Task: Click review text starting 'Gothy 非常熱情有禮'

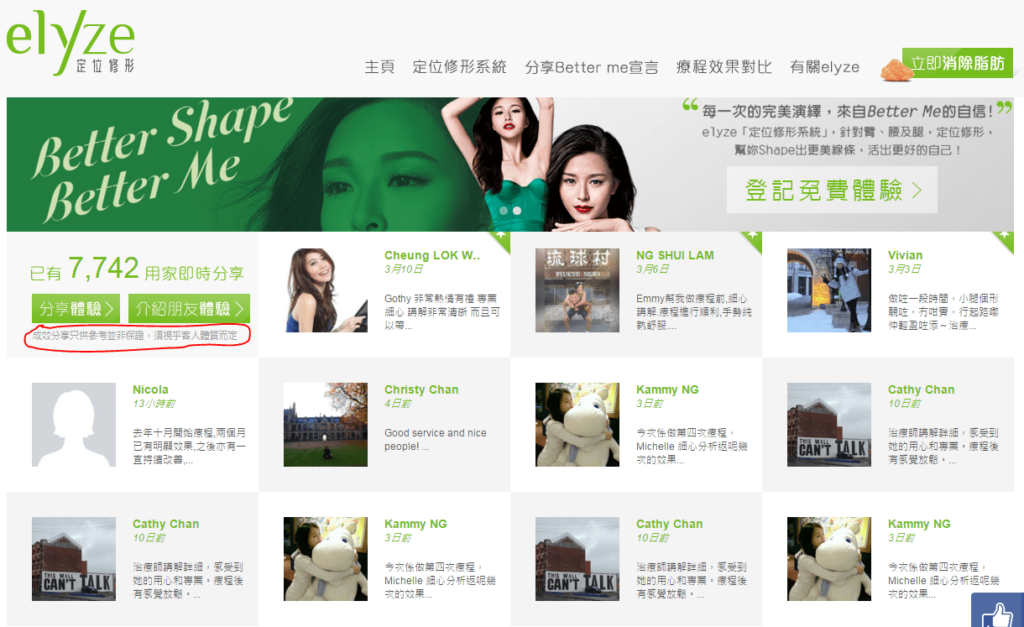Action: pos(441,312)
